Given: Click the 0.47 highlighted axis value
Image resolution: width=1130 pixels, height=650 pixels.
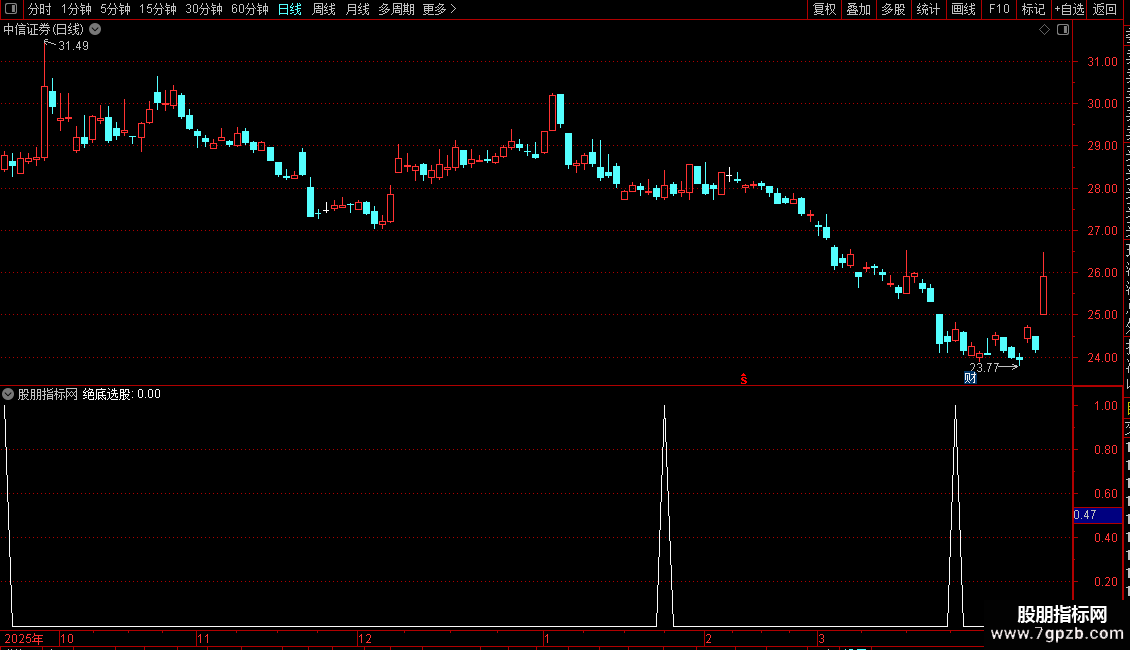Looking at the screenshot, I should 1097,515.
